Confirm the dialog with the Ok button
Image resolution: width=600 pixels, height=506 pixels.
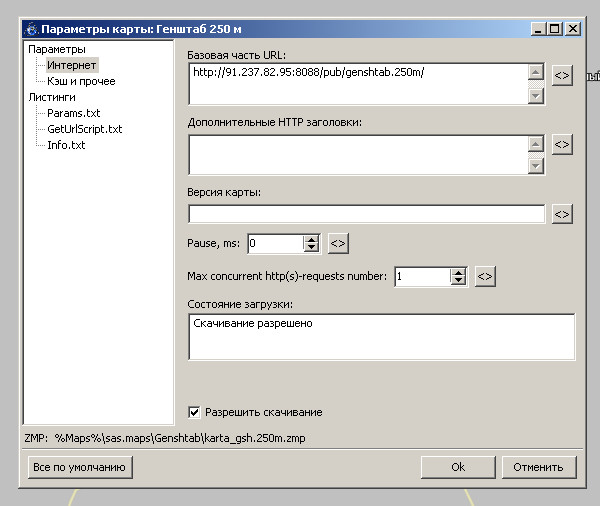tap(458, 467)
